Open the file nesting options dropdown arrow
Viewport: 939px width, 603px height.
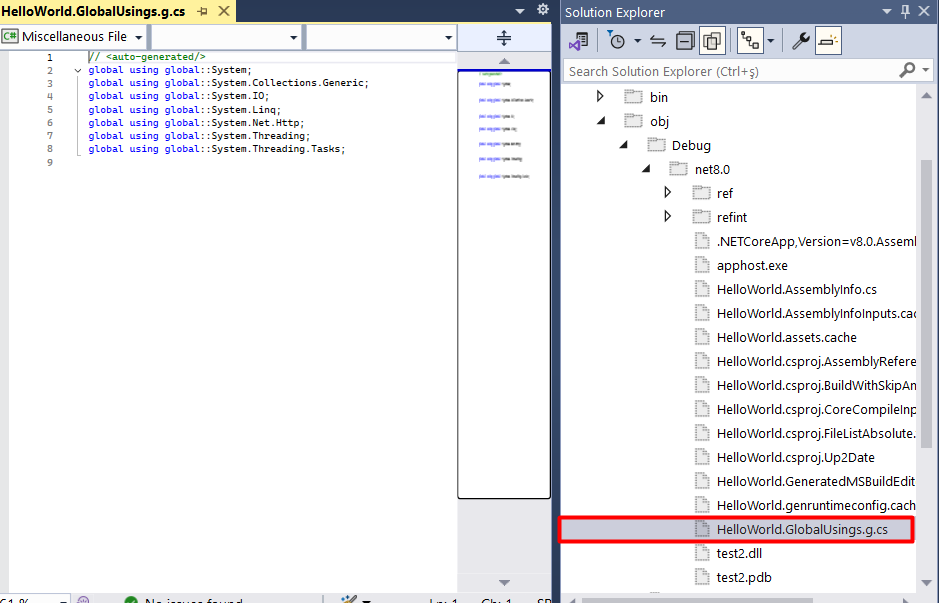tap(771, 41)
